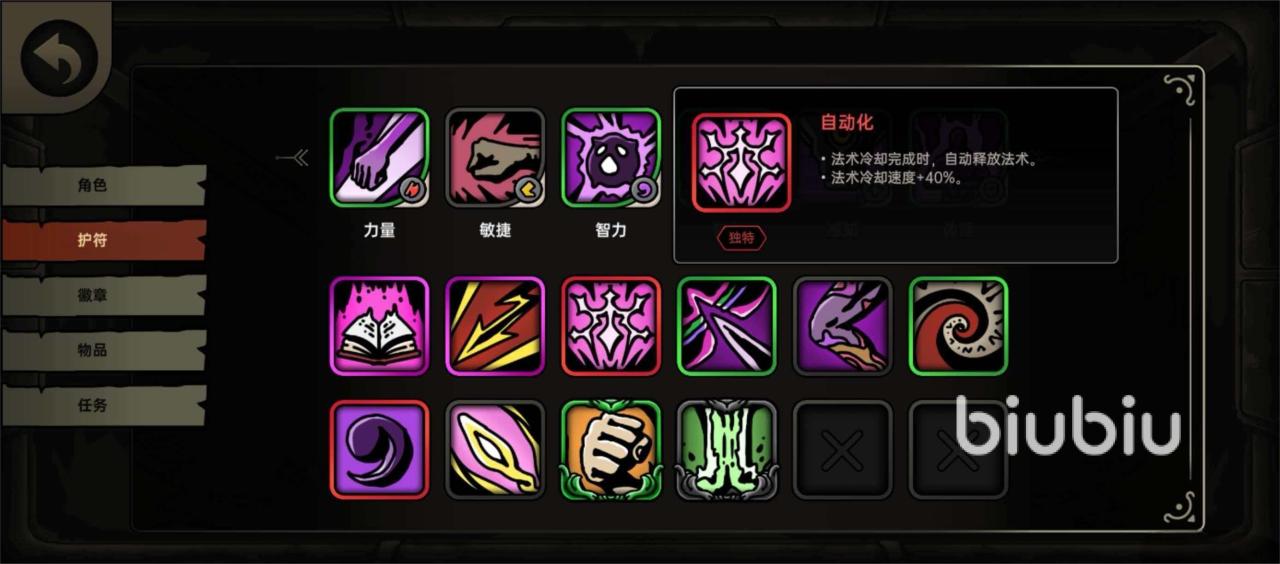
Task: Select the 敏捷 agility talisman icon
Action: [495, 158]
